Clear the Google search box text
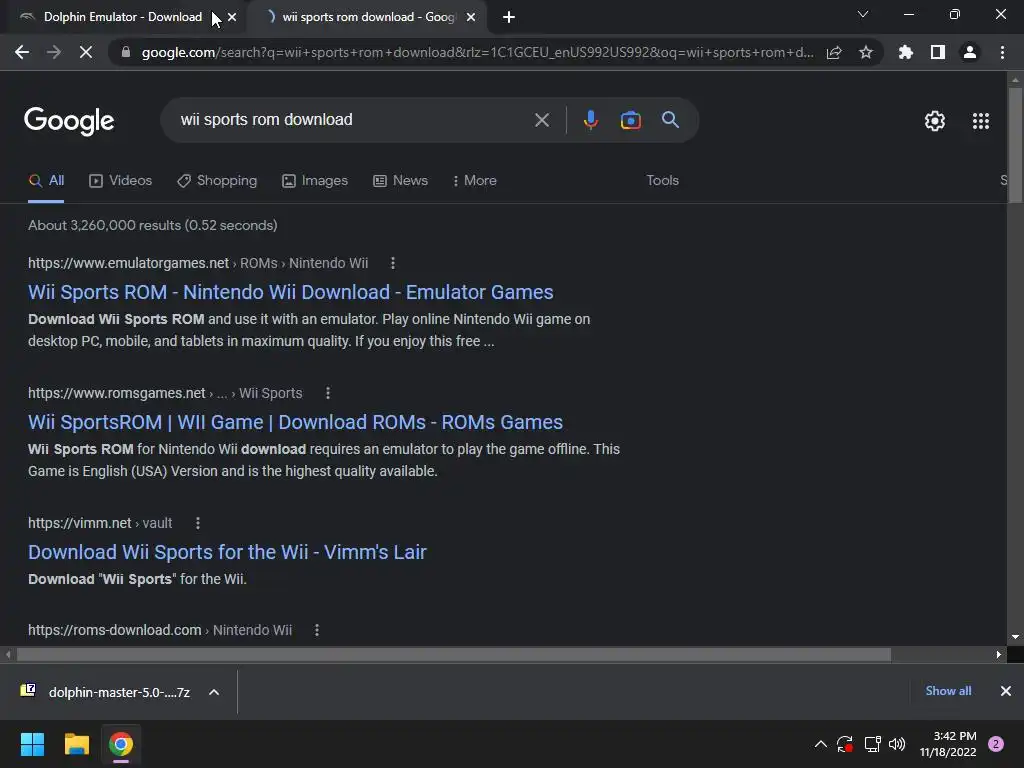This screenshot has width=1024, height=768. point(541,120)
